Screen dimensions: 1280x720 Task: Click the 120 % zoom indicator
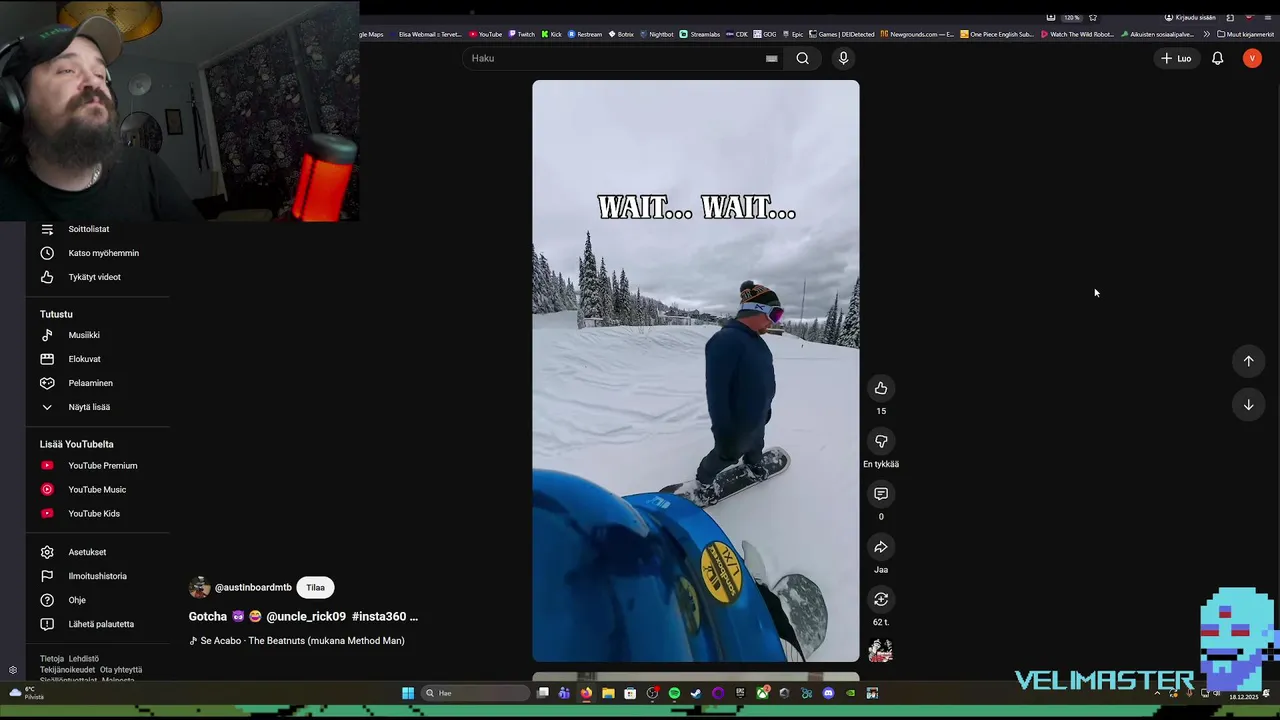[1071, 17]
